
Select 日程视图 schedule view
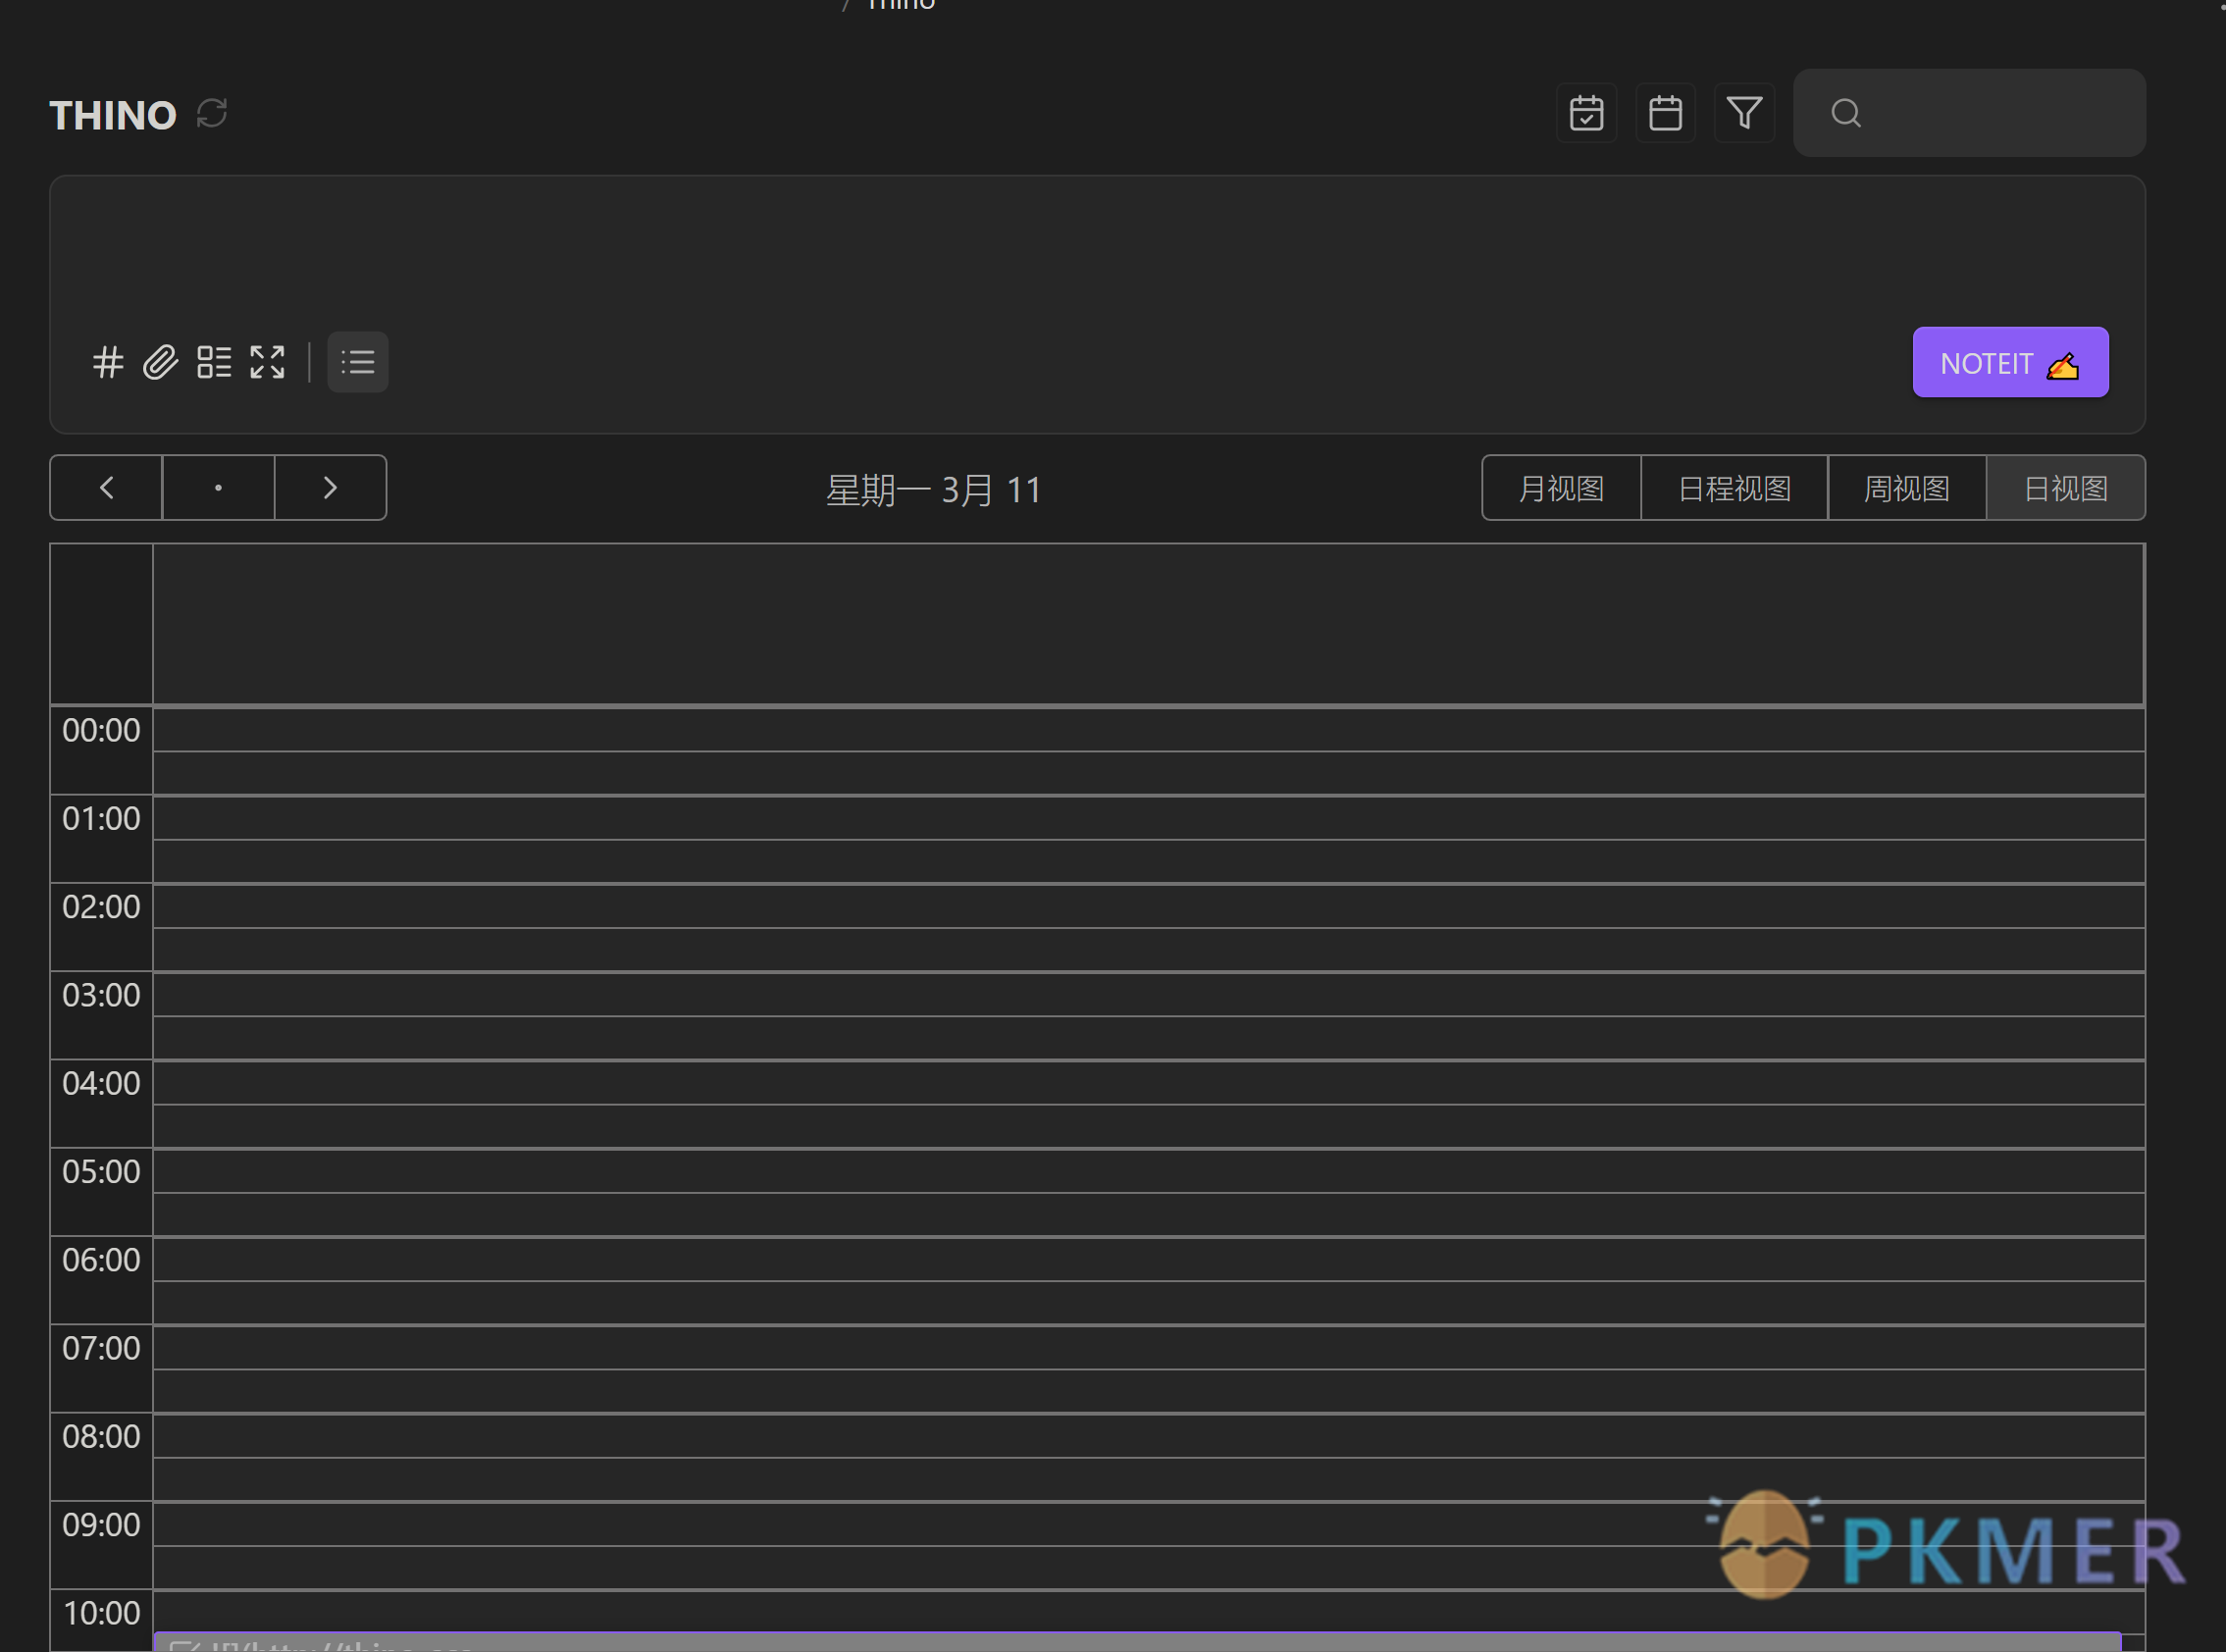coord(1735,486)
